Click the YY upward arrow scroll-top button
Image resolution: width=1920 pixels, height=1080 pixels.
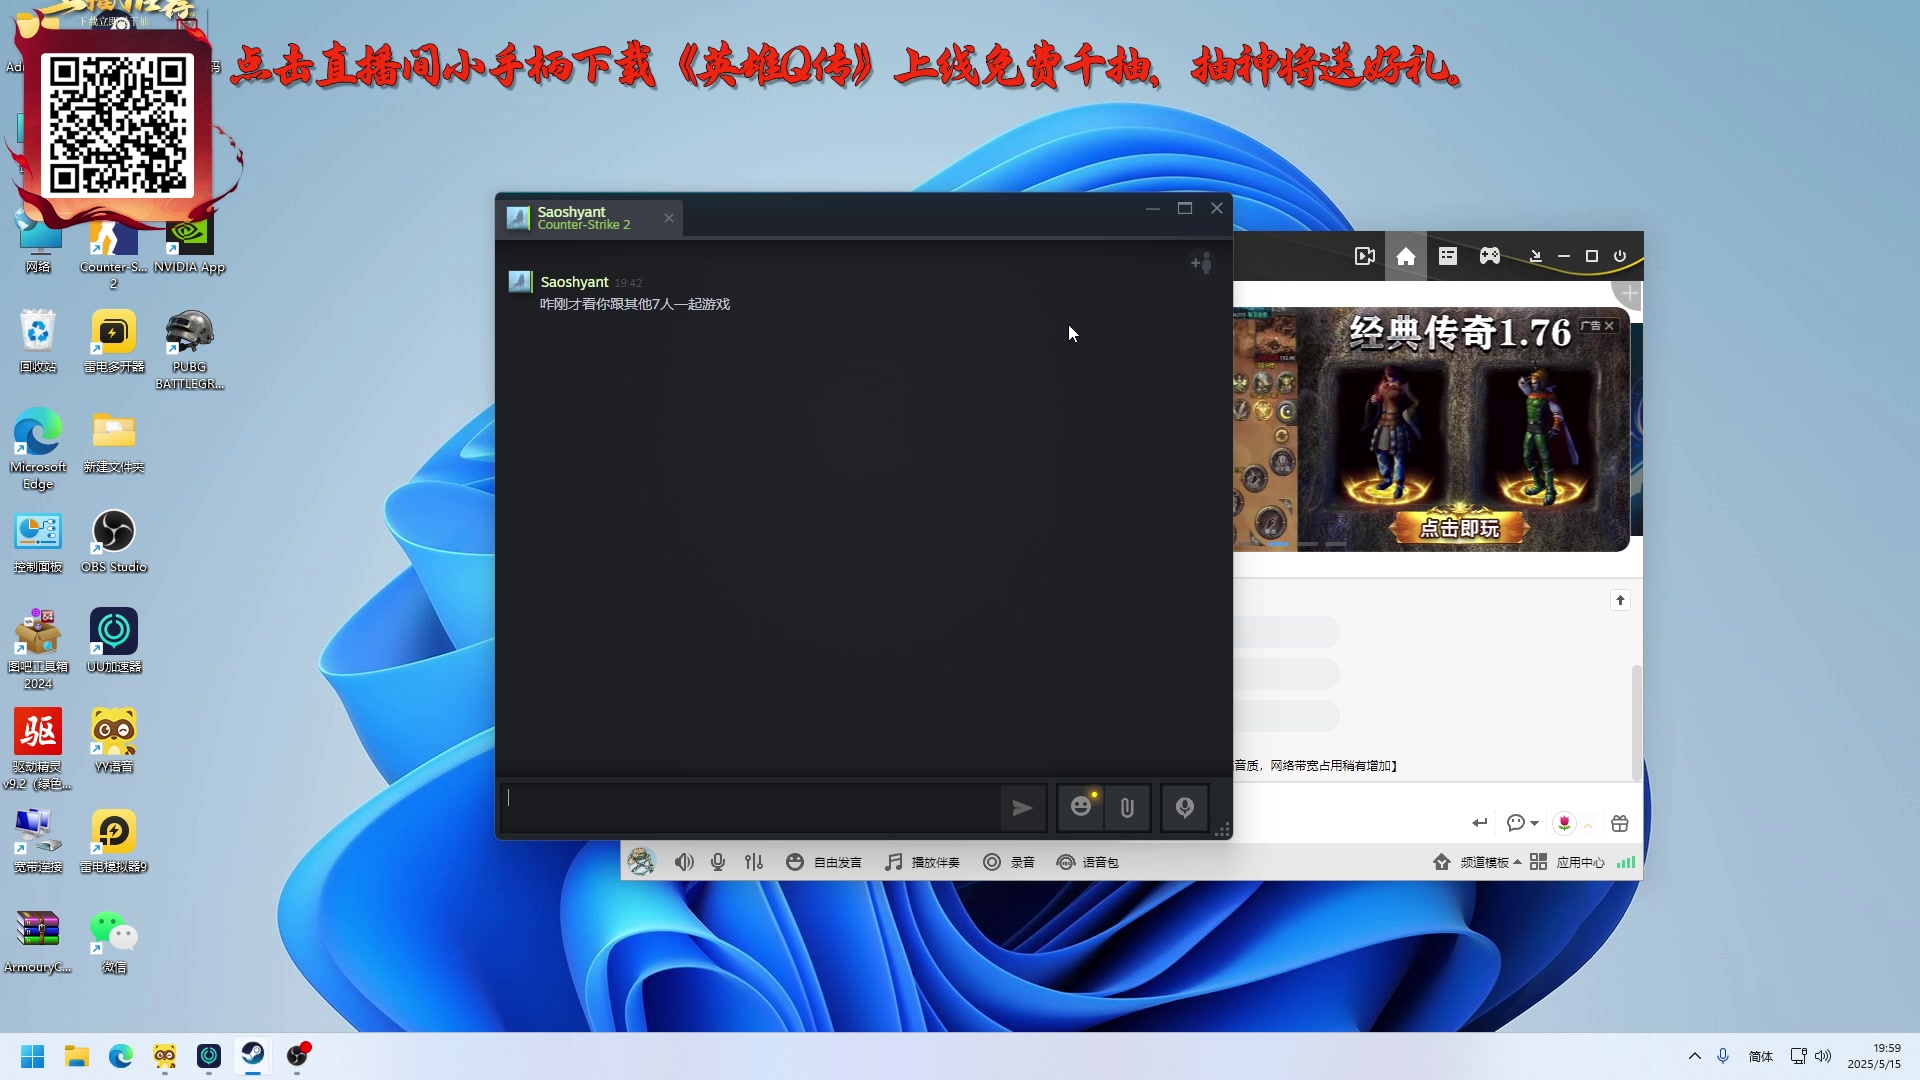[1621, 600]
